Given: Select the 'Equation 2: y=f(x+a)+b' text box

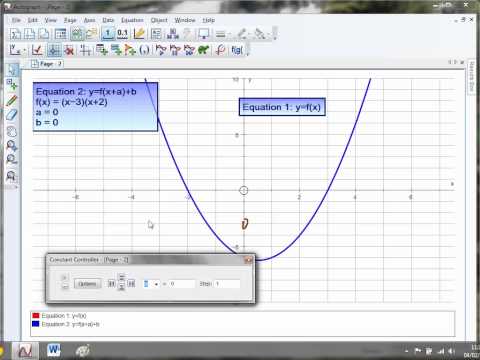Looking at the screenshot, I should (95, 107).
